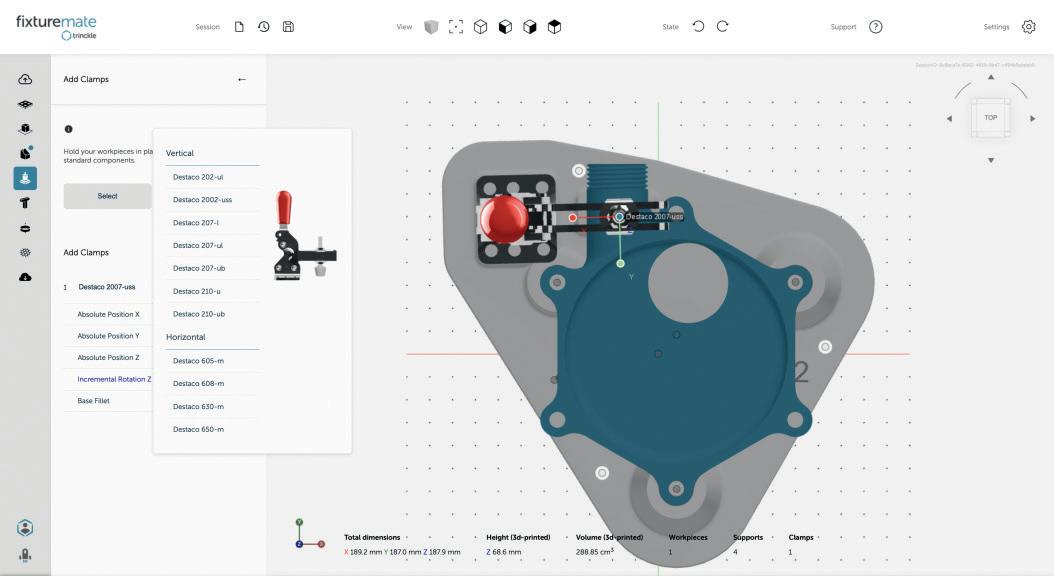
Task: Click the bottom-most sidebar clamp icon
Action: (x=25, y=555)
